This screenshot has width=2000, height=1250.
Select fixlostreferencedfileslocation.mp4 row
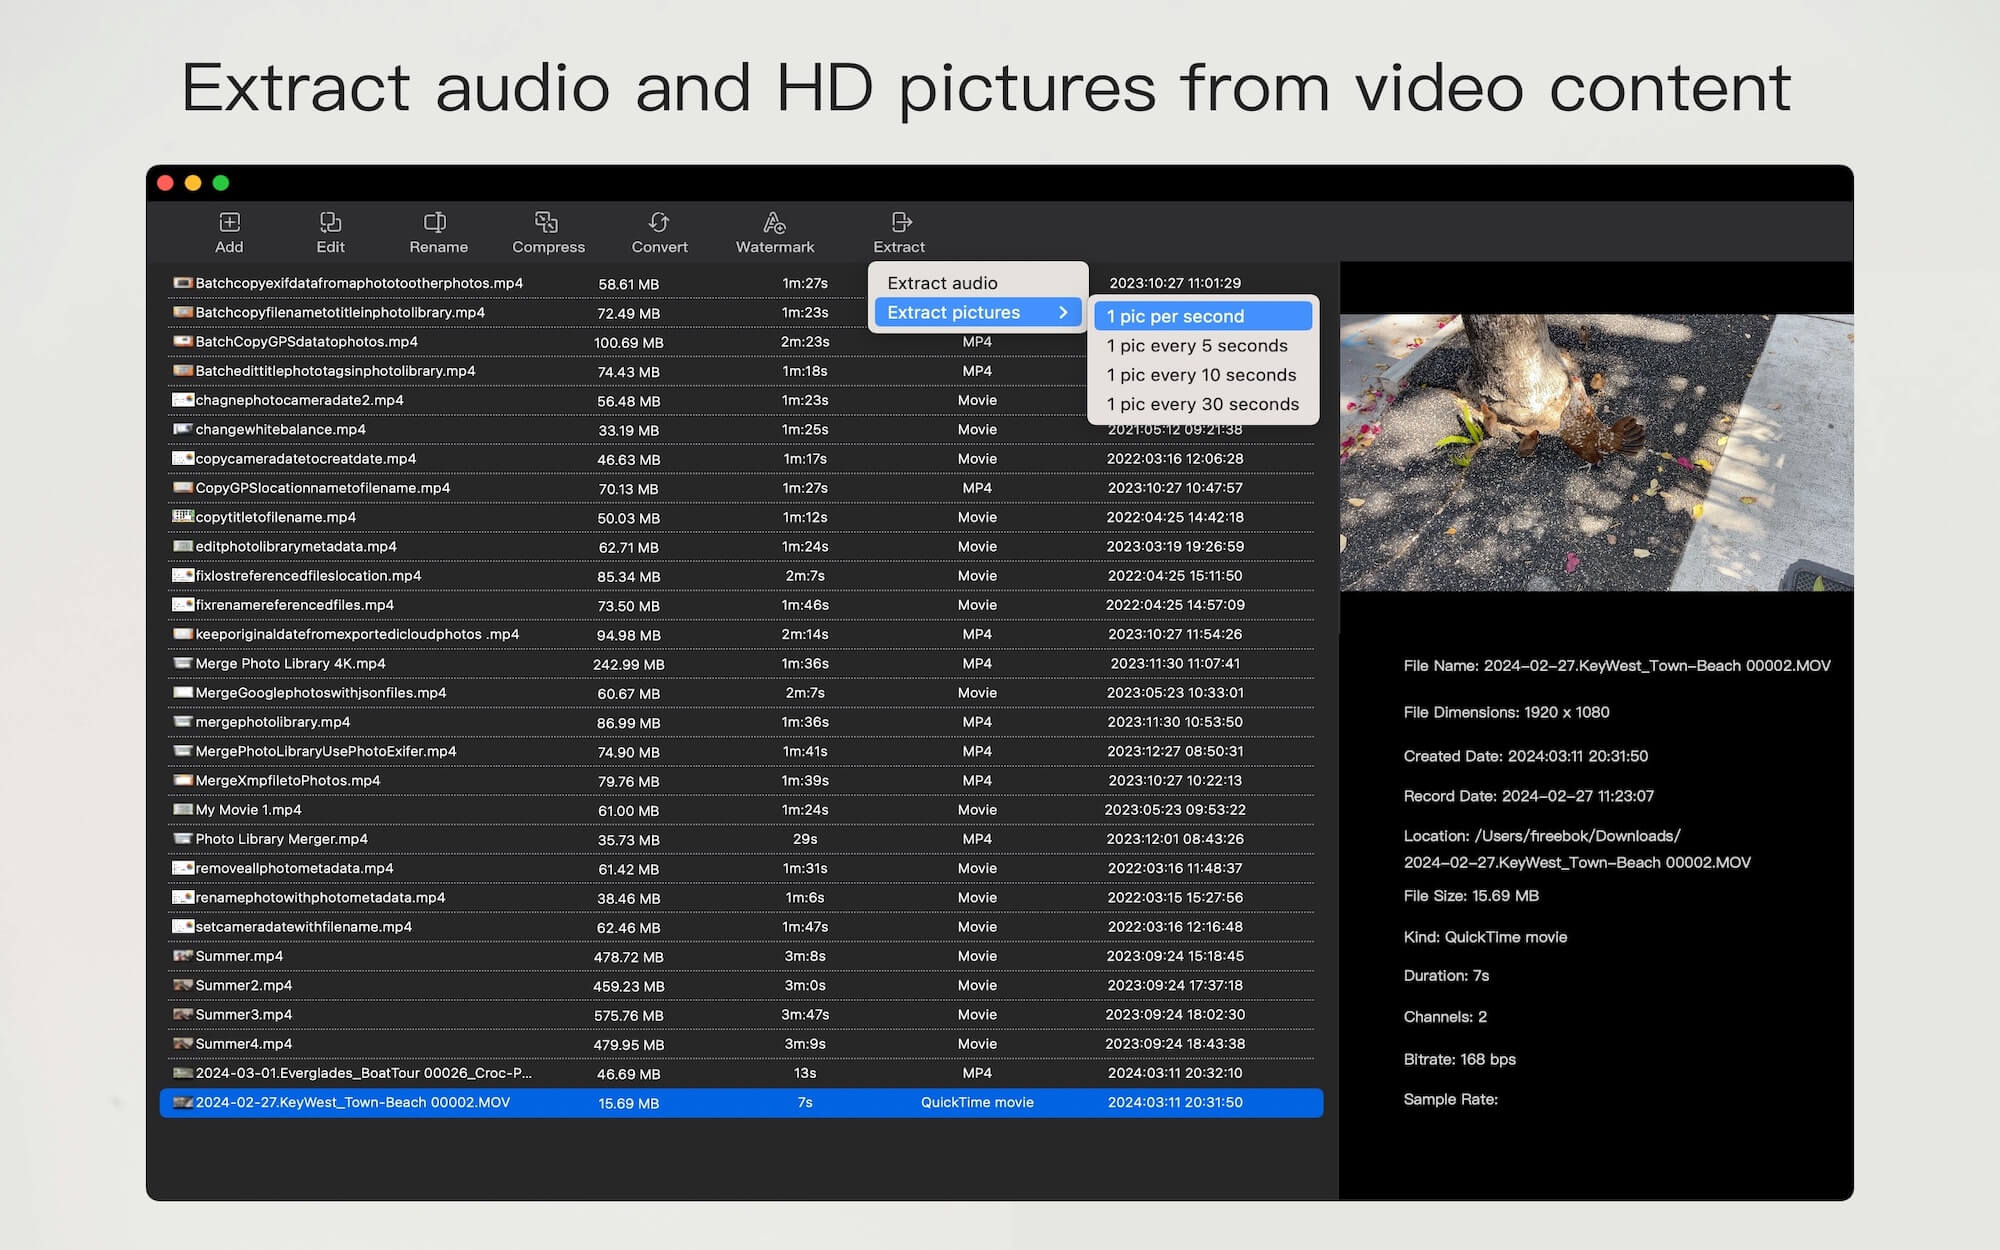(x=740, y=575)
